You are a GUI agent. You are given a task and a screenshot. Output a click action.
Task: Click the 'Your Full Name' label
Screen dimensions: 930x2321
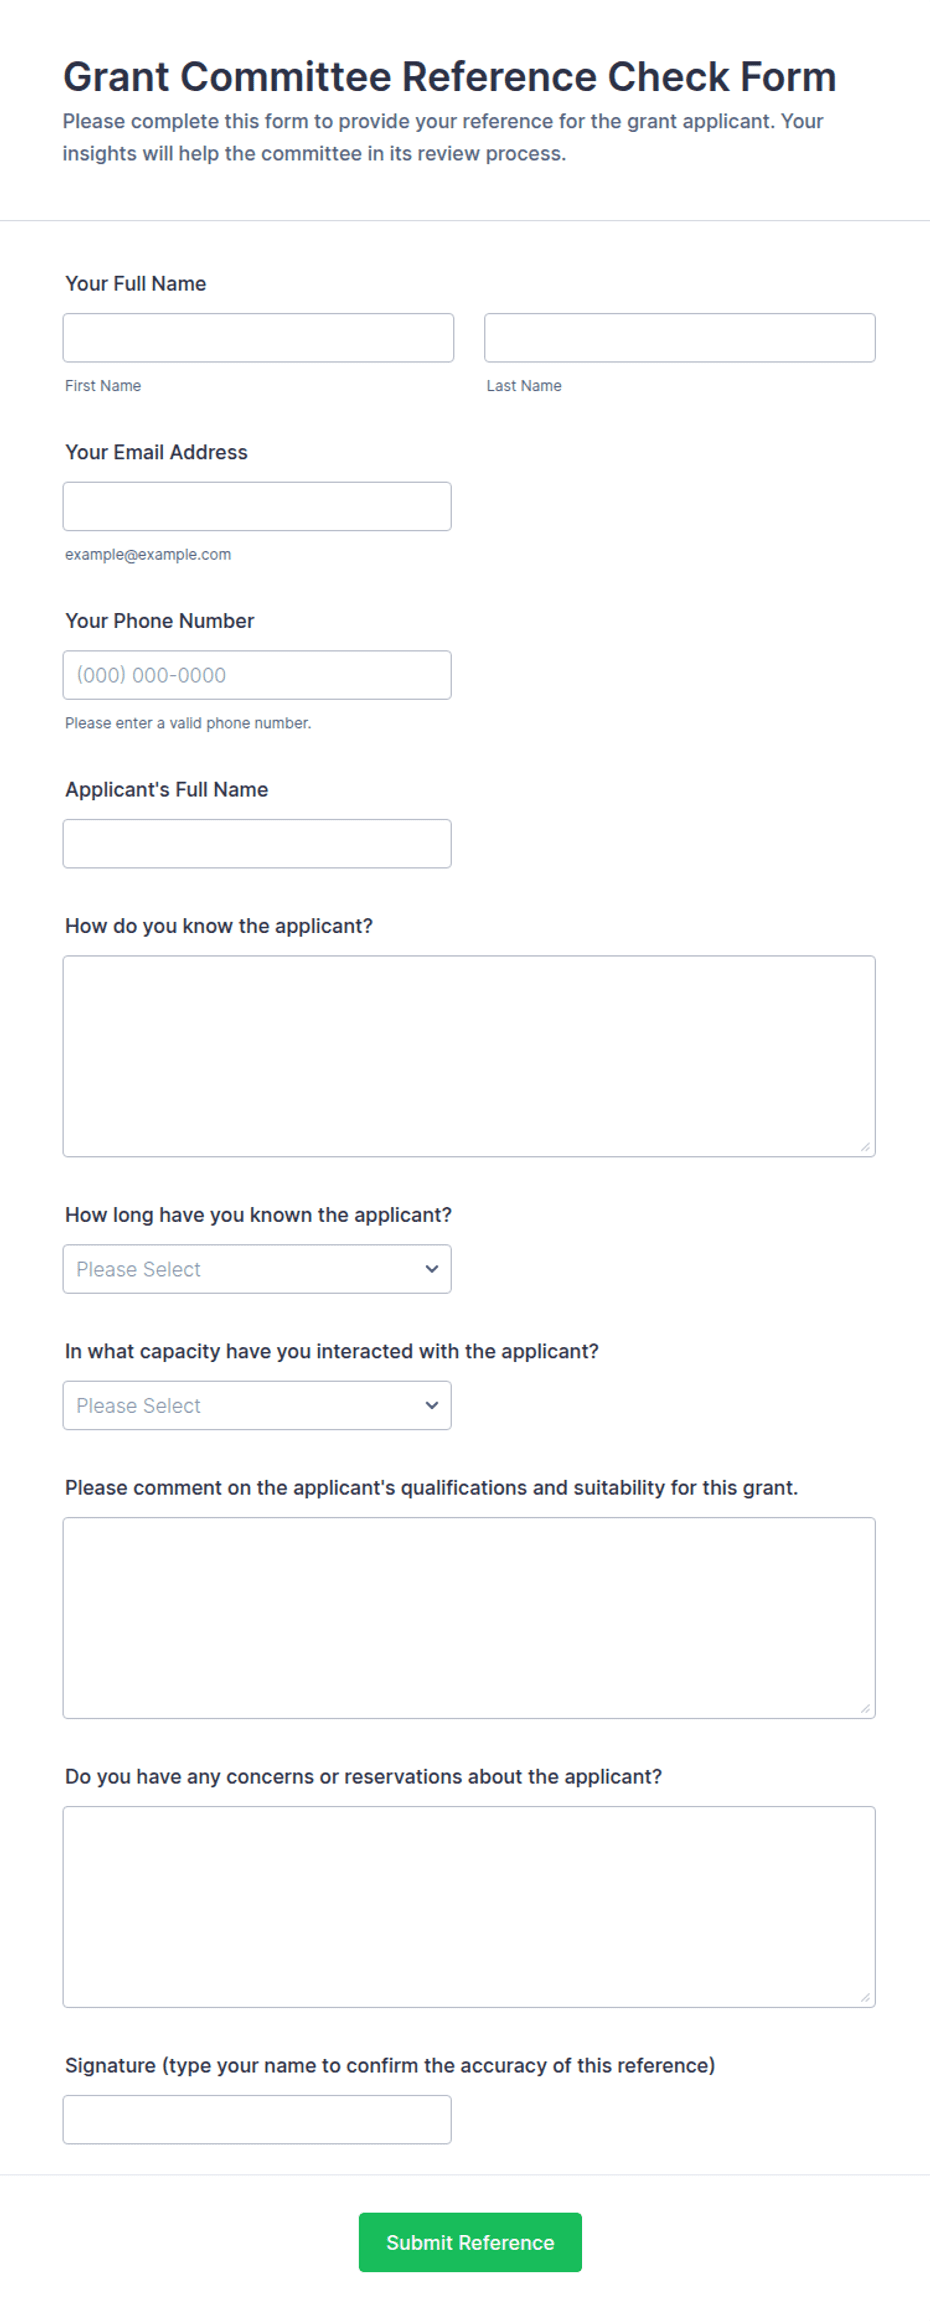(136, 284)
